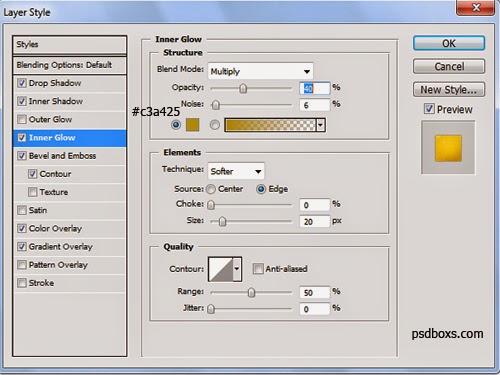Open the Contour curve editor thumbnail
The height and width of the screenshot is (375, 500).
point(220,269)
